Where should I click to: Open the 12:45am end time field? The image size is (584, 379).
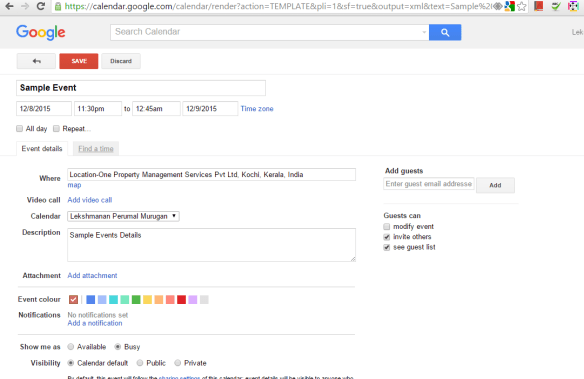click(x=156, y=109)
